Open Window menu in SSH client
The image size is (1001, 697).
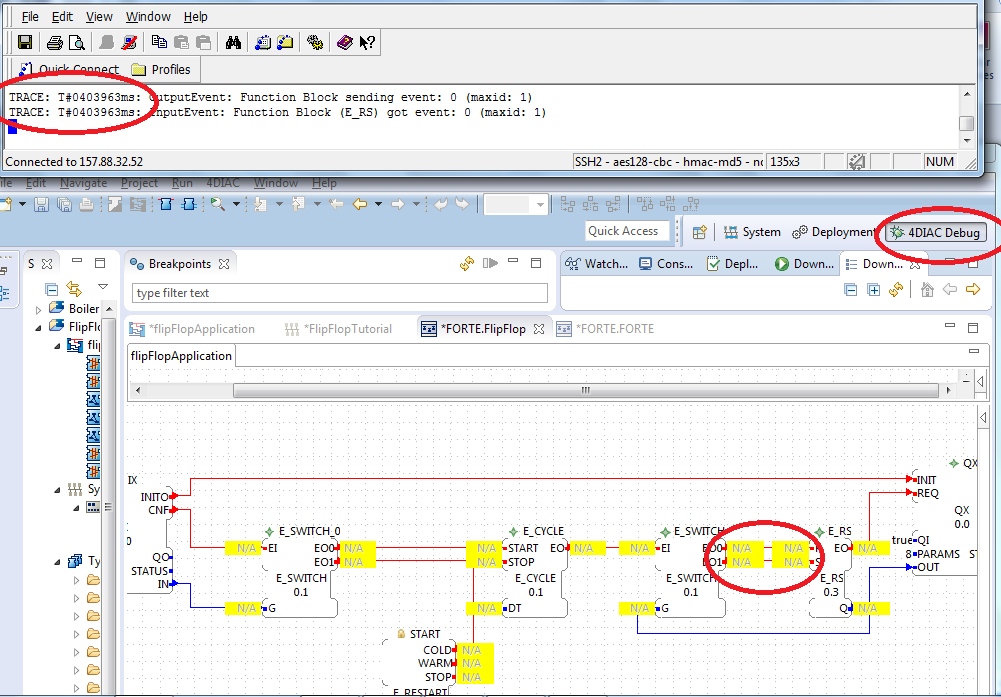coord(148,17)
